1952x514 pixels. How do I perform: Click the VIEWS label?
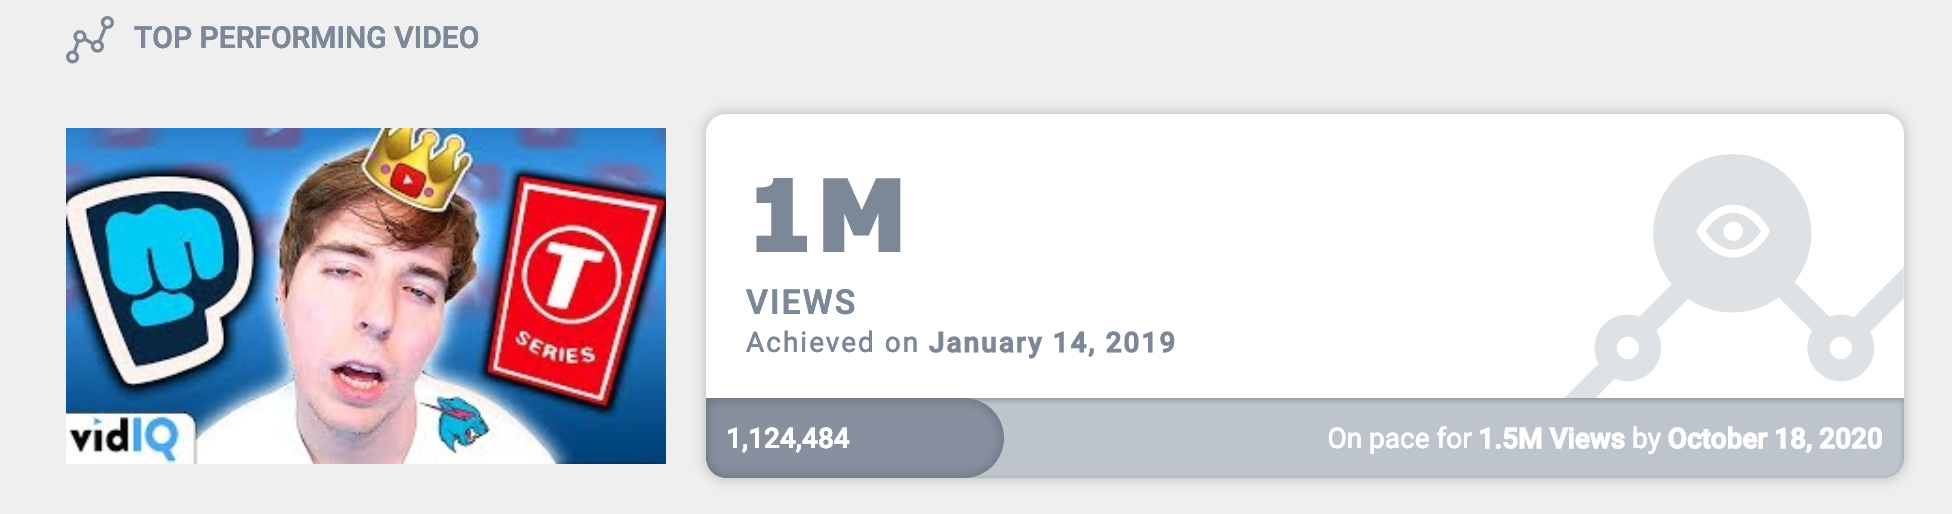tap(801, 302)
